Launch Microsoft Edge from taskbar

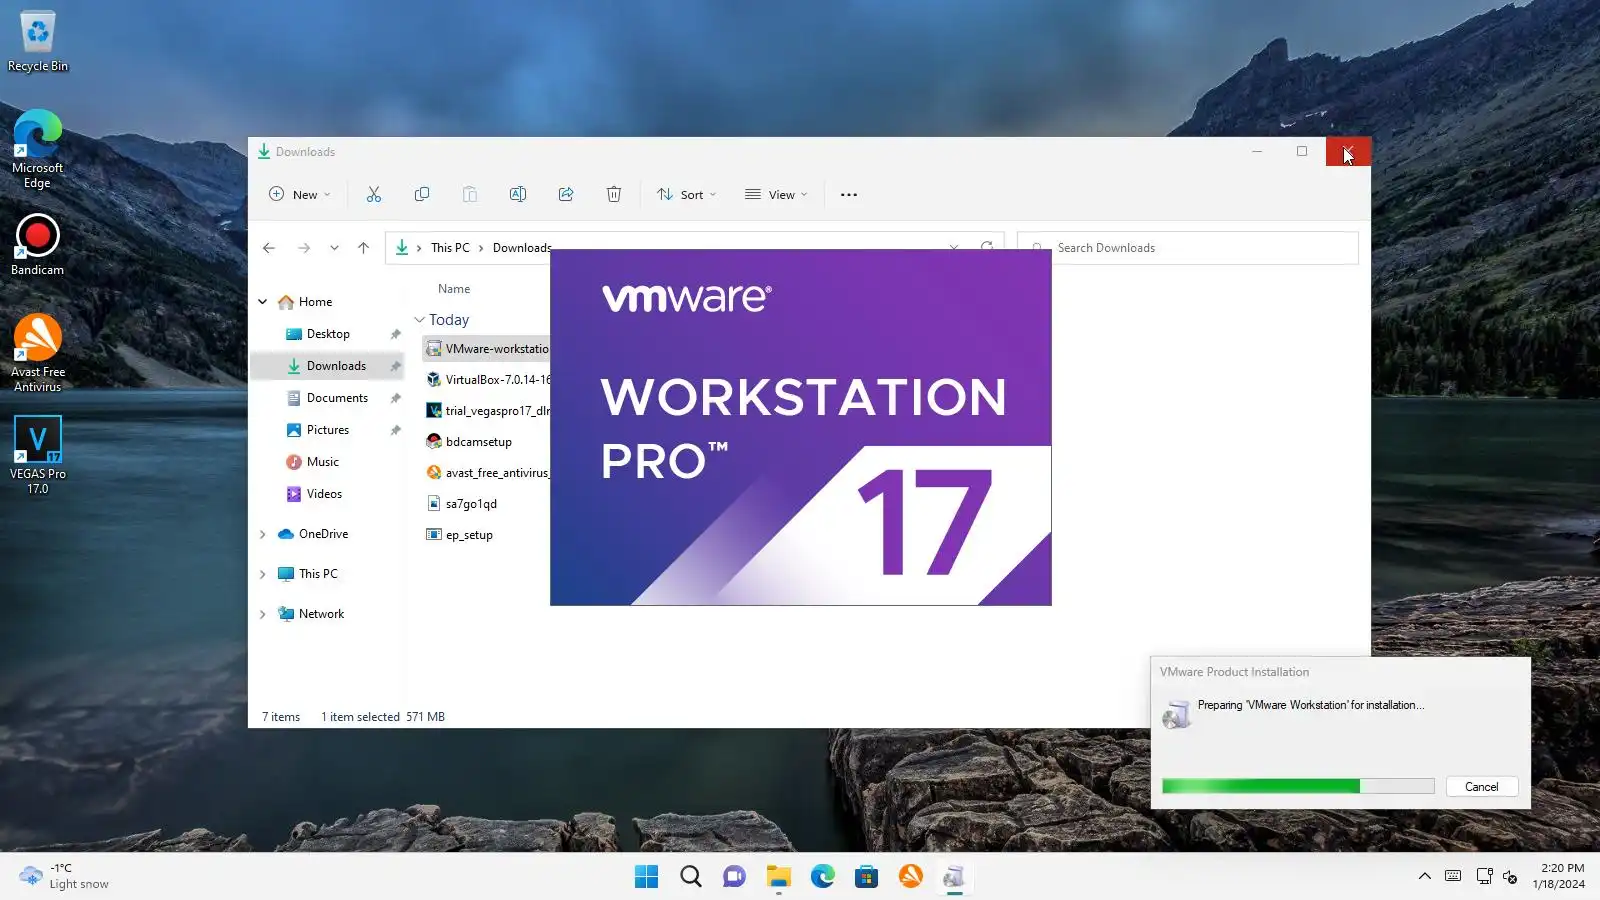point(823,877)
